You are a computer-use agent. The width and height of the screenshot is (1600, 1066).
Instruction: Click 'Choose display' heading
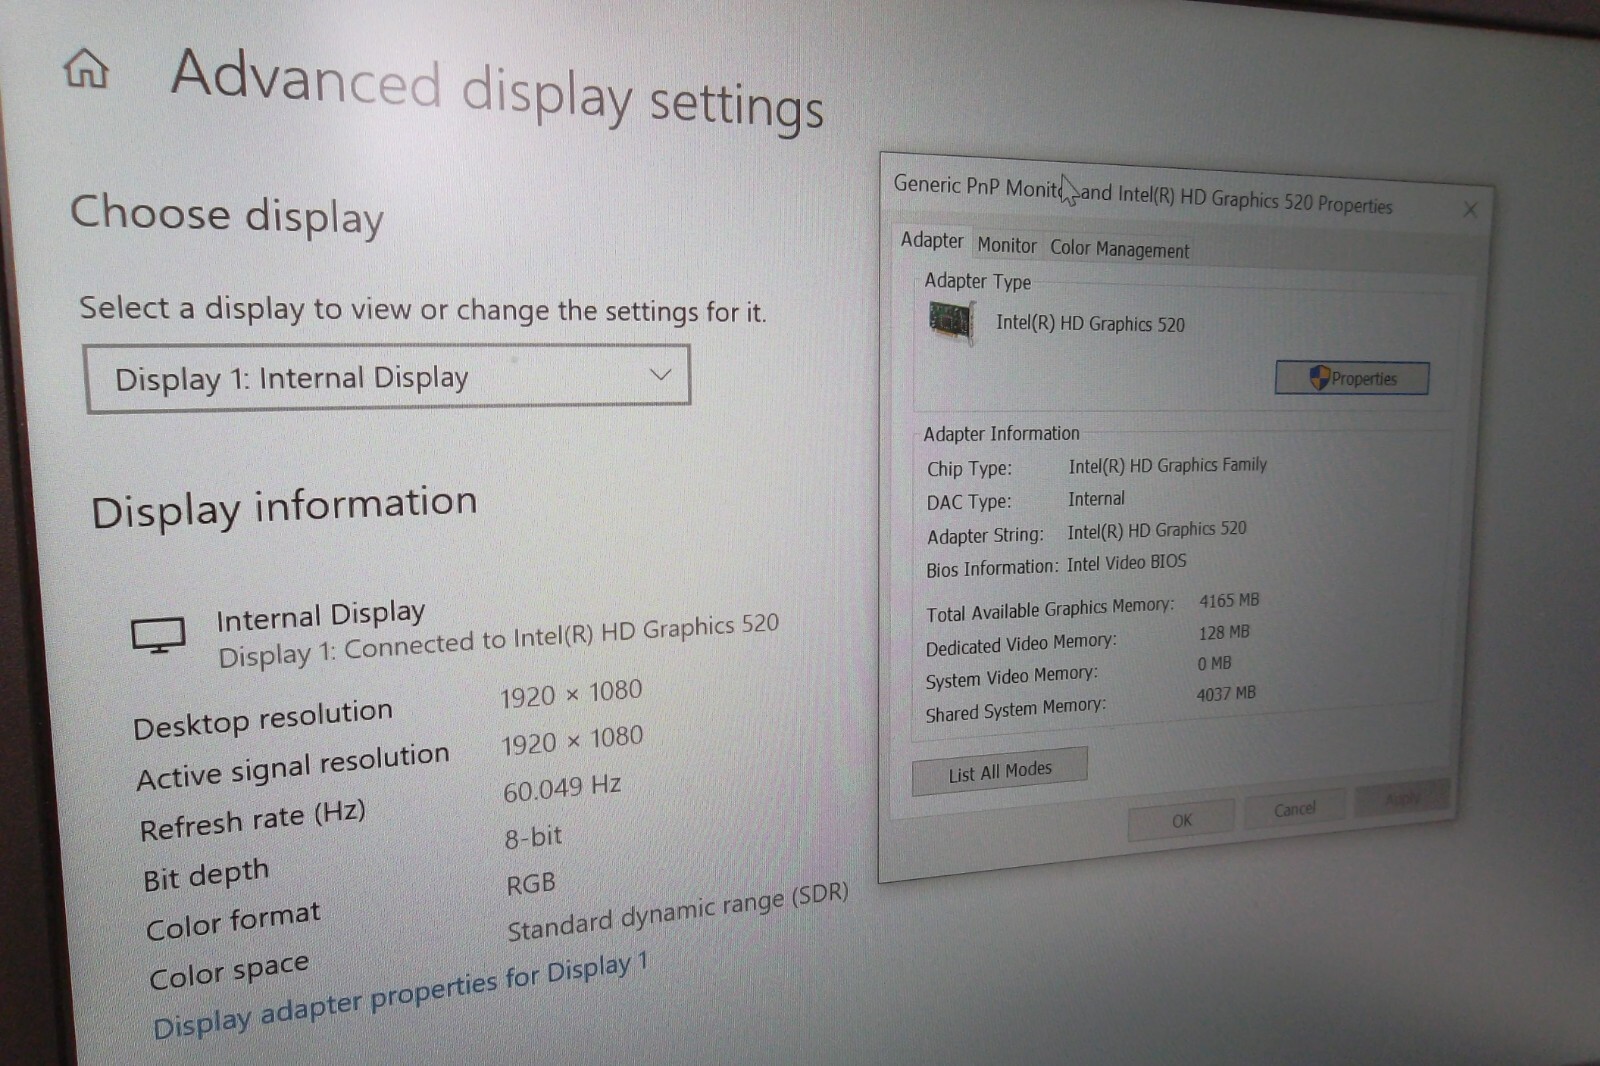pyautogui.click(x=227, y=214)
